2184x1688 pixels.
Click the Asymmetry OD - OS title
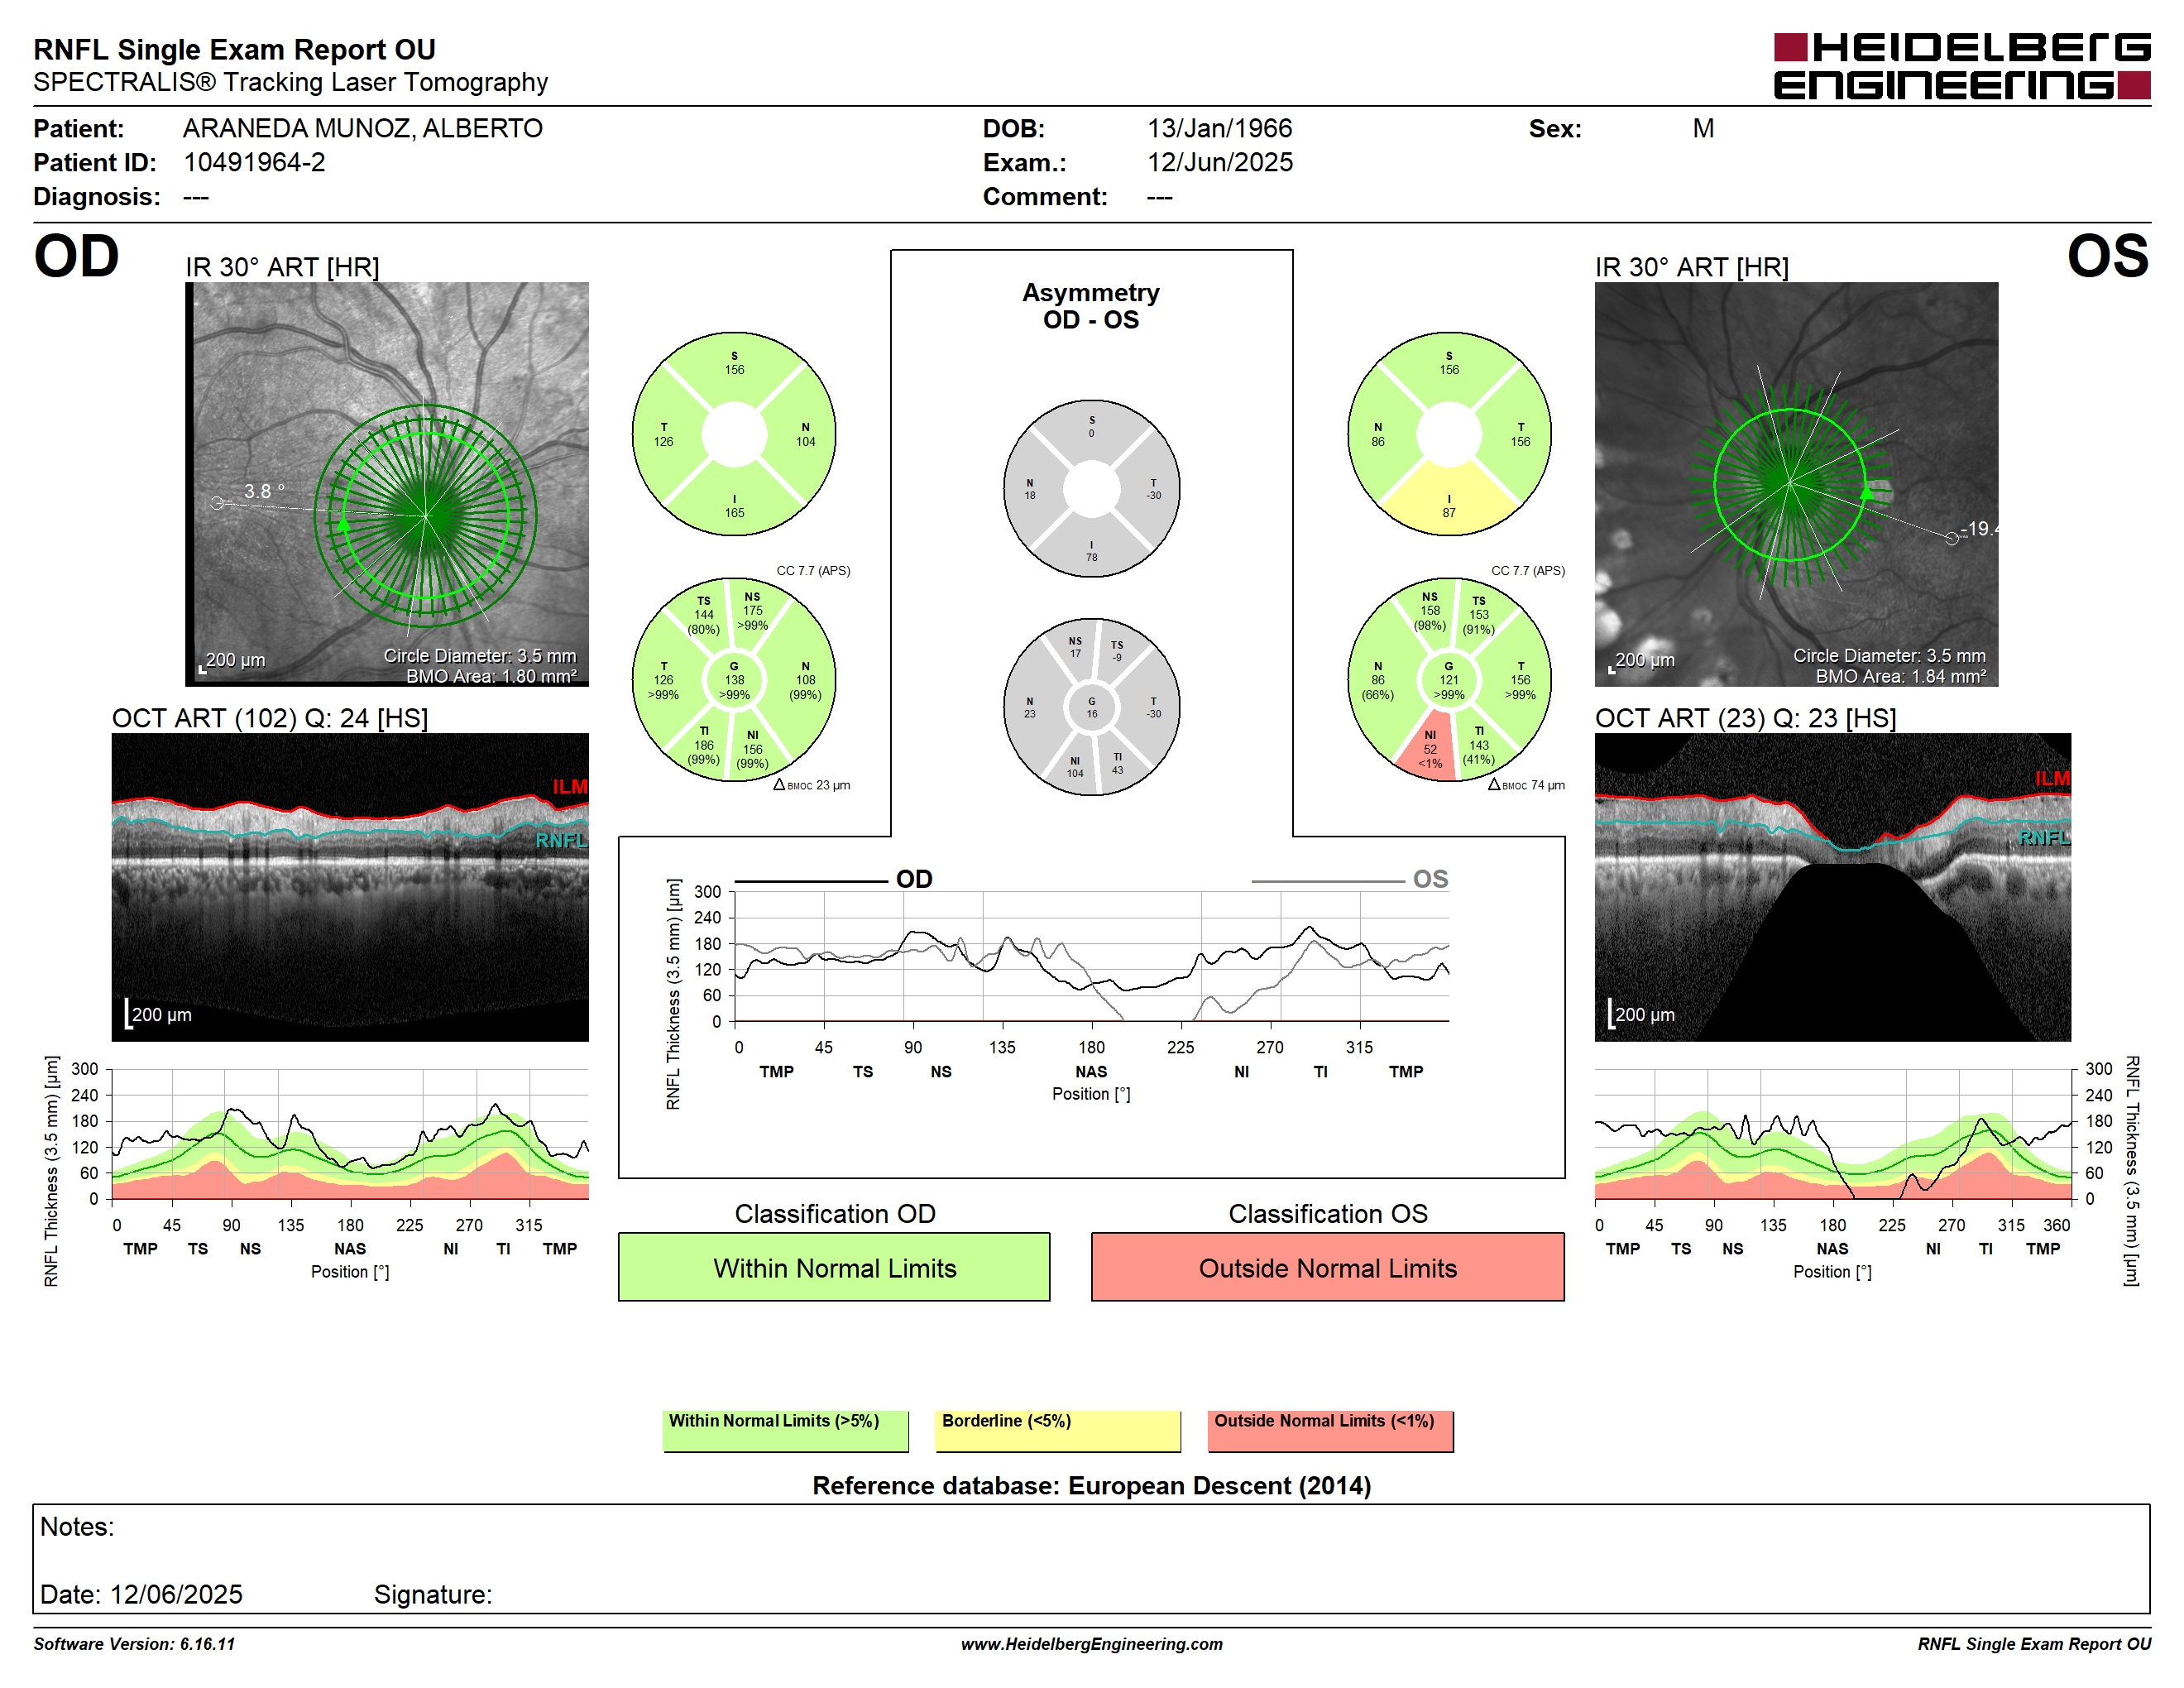point(1091,305)
